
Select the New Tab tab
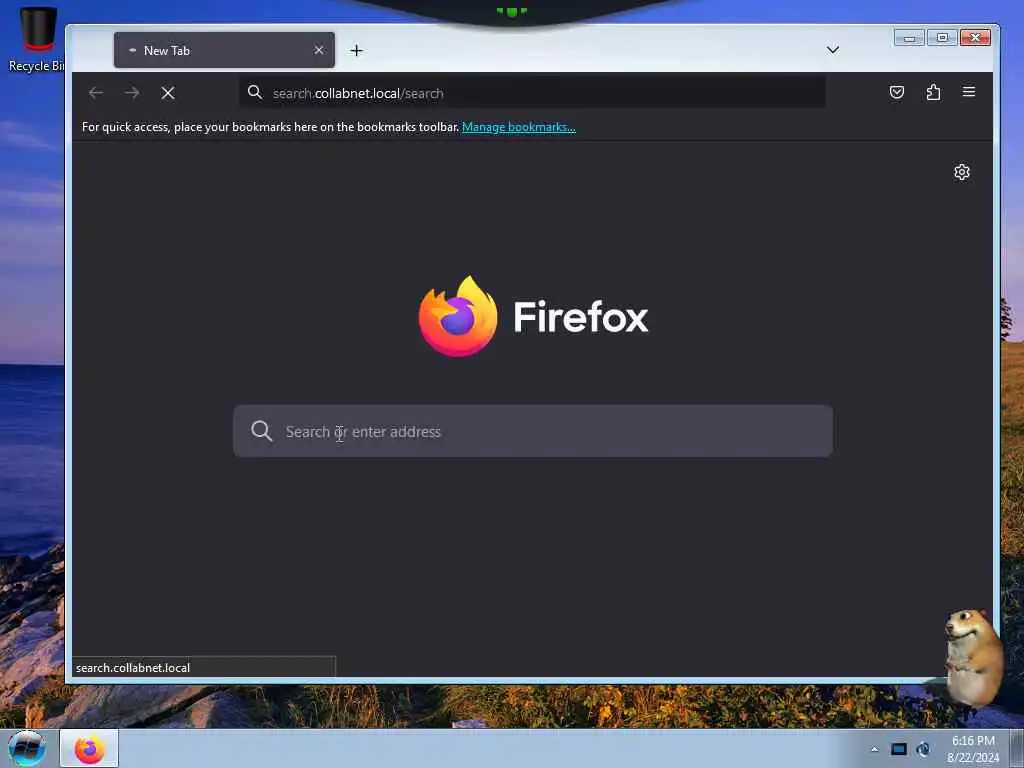pos(224,50)
